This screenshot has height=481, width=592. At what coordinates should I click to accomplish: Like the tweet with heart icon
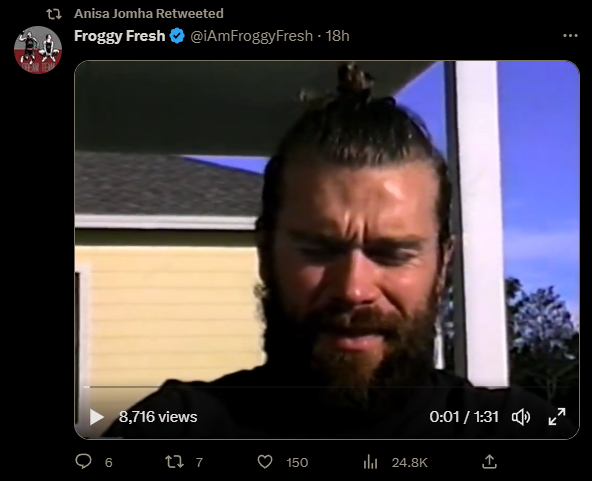point(265,462)
